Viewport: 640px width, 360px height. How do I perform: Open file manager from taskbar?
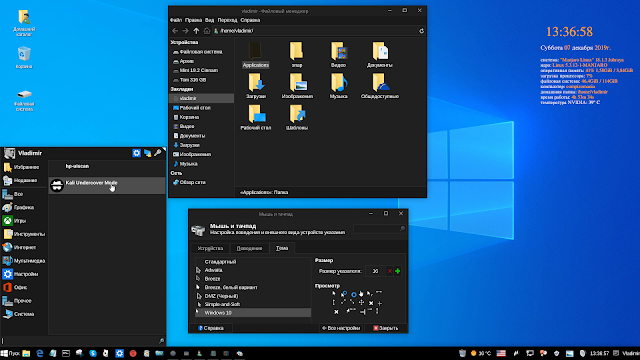(x=26, y=353)
